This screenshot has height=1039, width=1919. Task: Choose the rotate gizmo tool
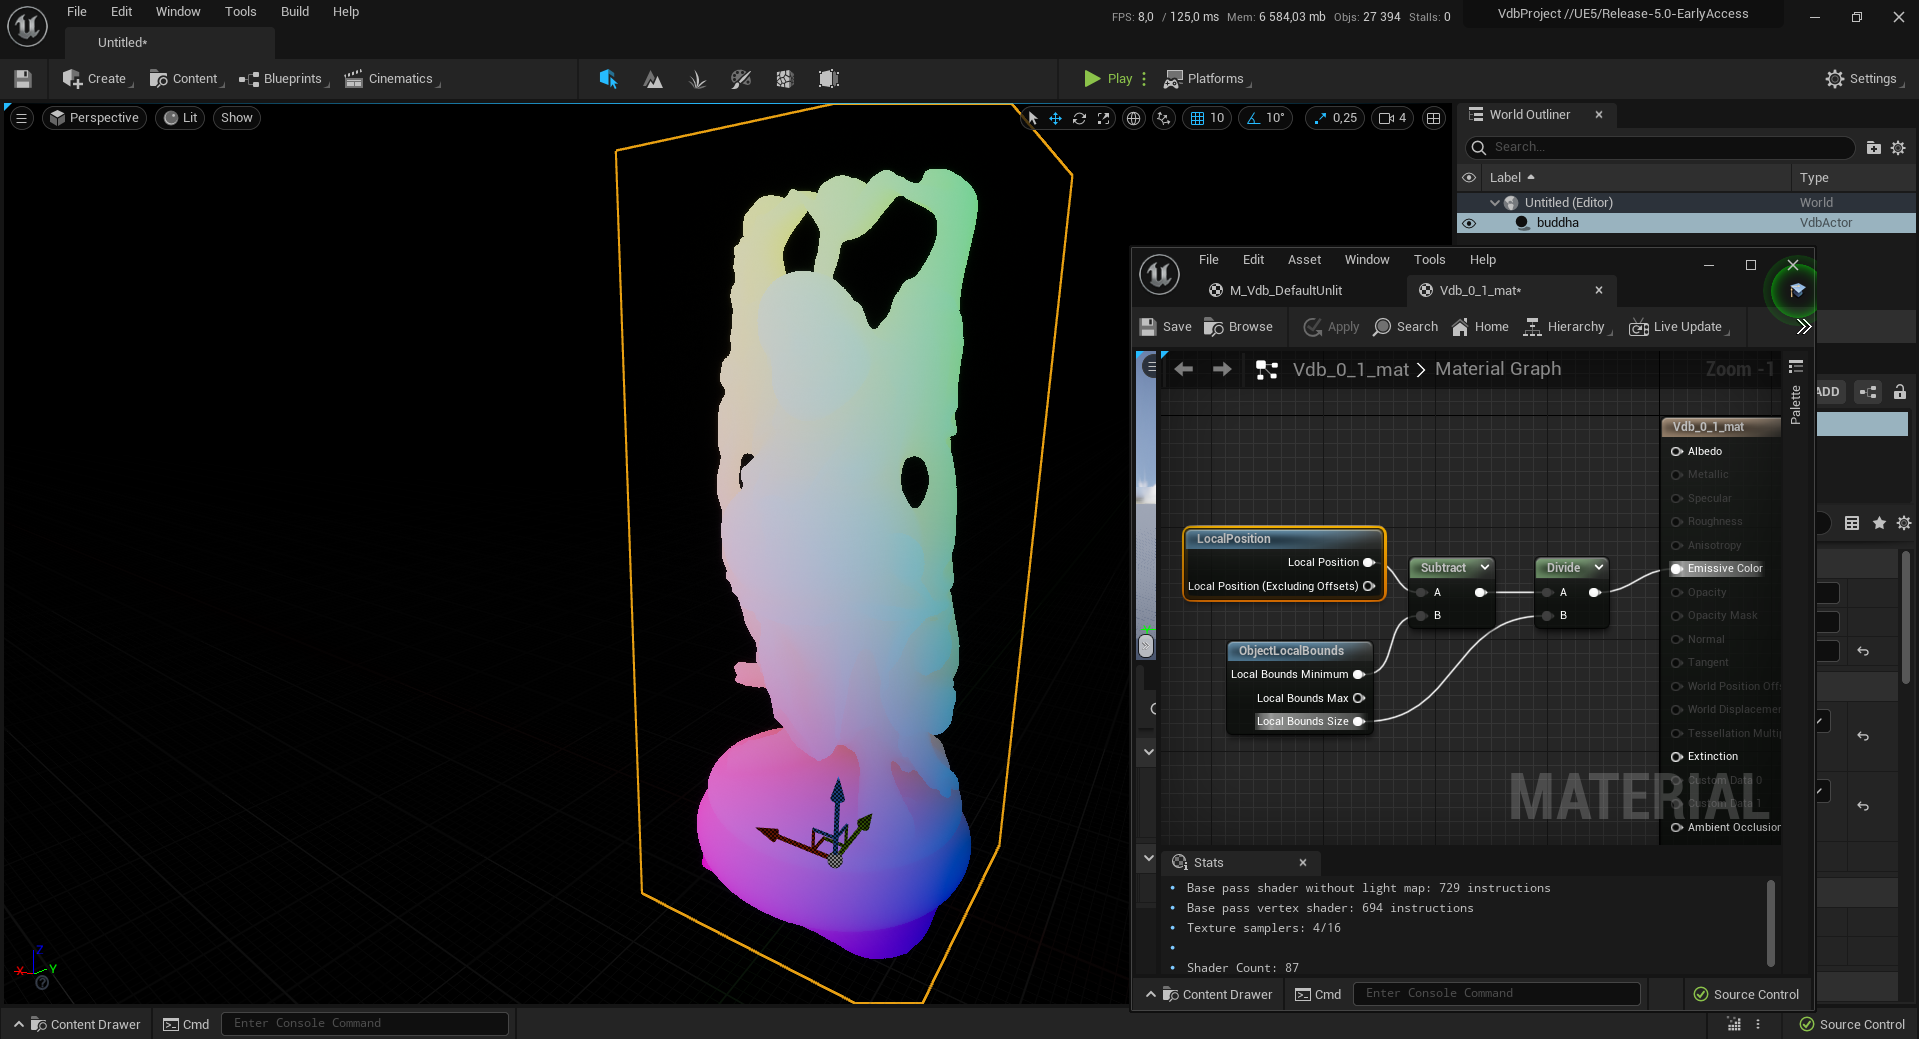(1079, 118)
